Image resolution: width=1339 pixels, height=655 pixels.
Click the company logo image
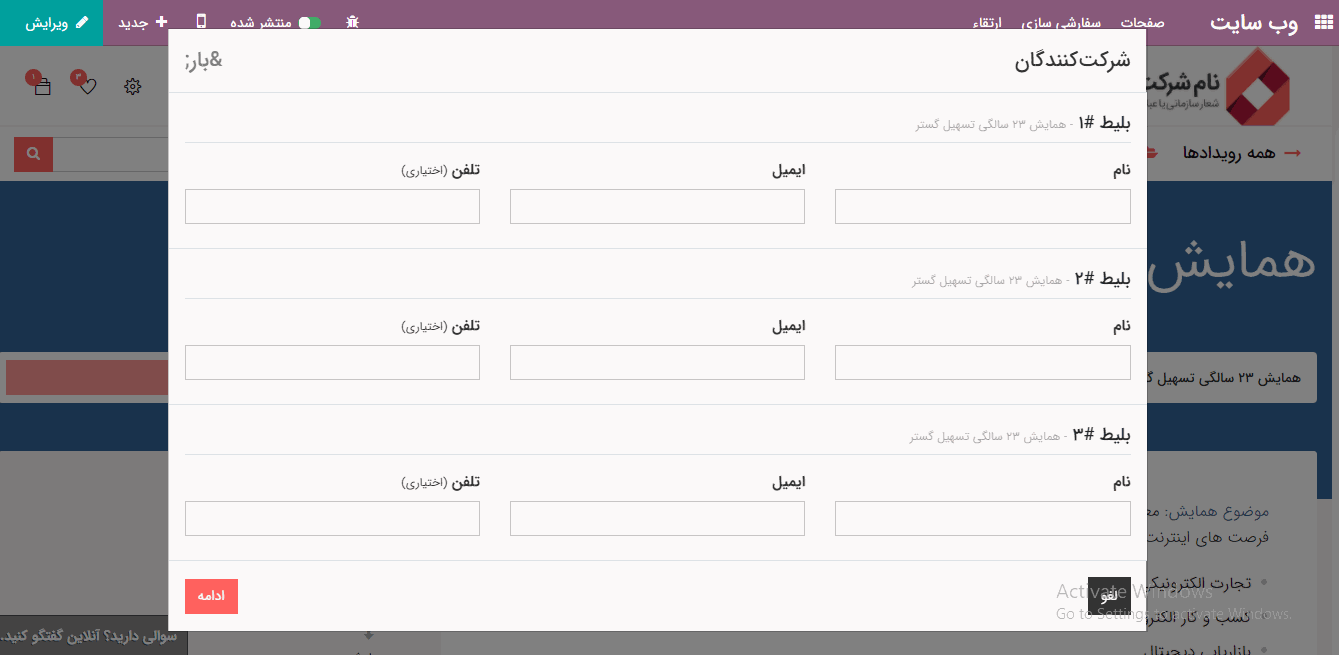(1257, 86)
